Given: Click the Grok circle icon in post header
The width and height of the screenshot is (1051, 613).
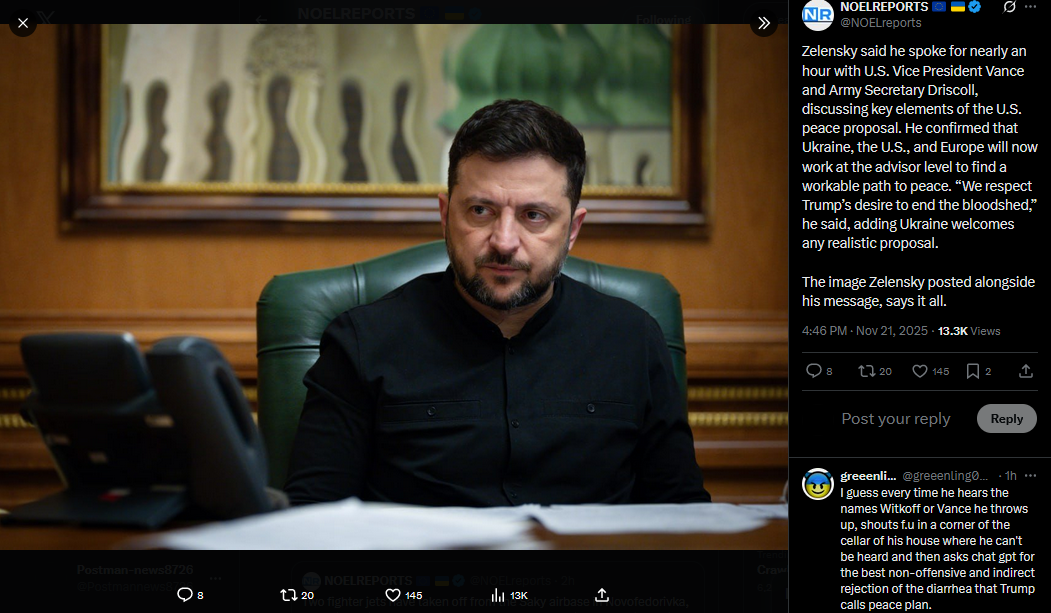Looking at the screenshot, I should pyautogui.click(x=1009, y=7).
